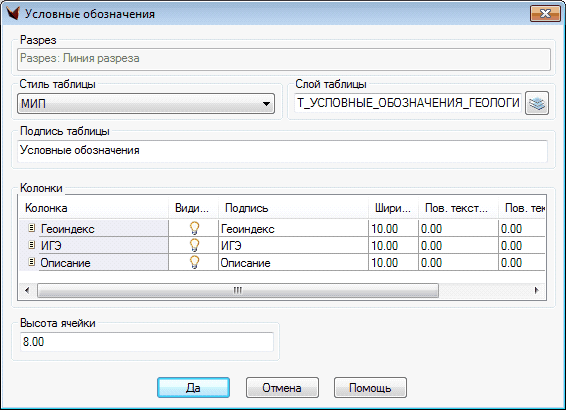Toggle visibility lightbulb for Описание row
The height and width of the screenshot is (410, 566).
194,262
